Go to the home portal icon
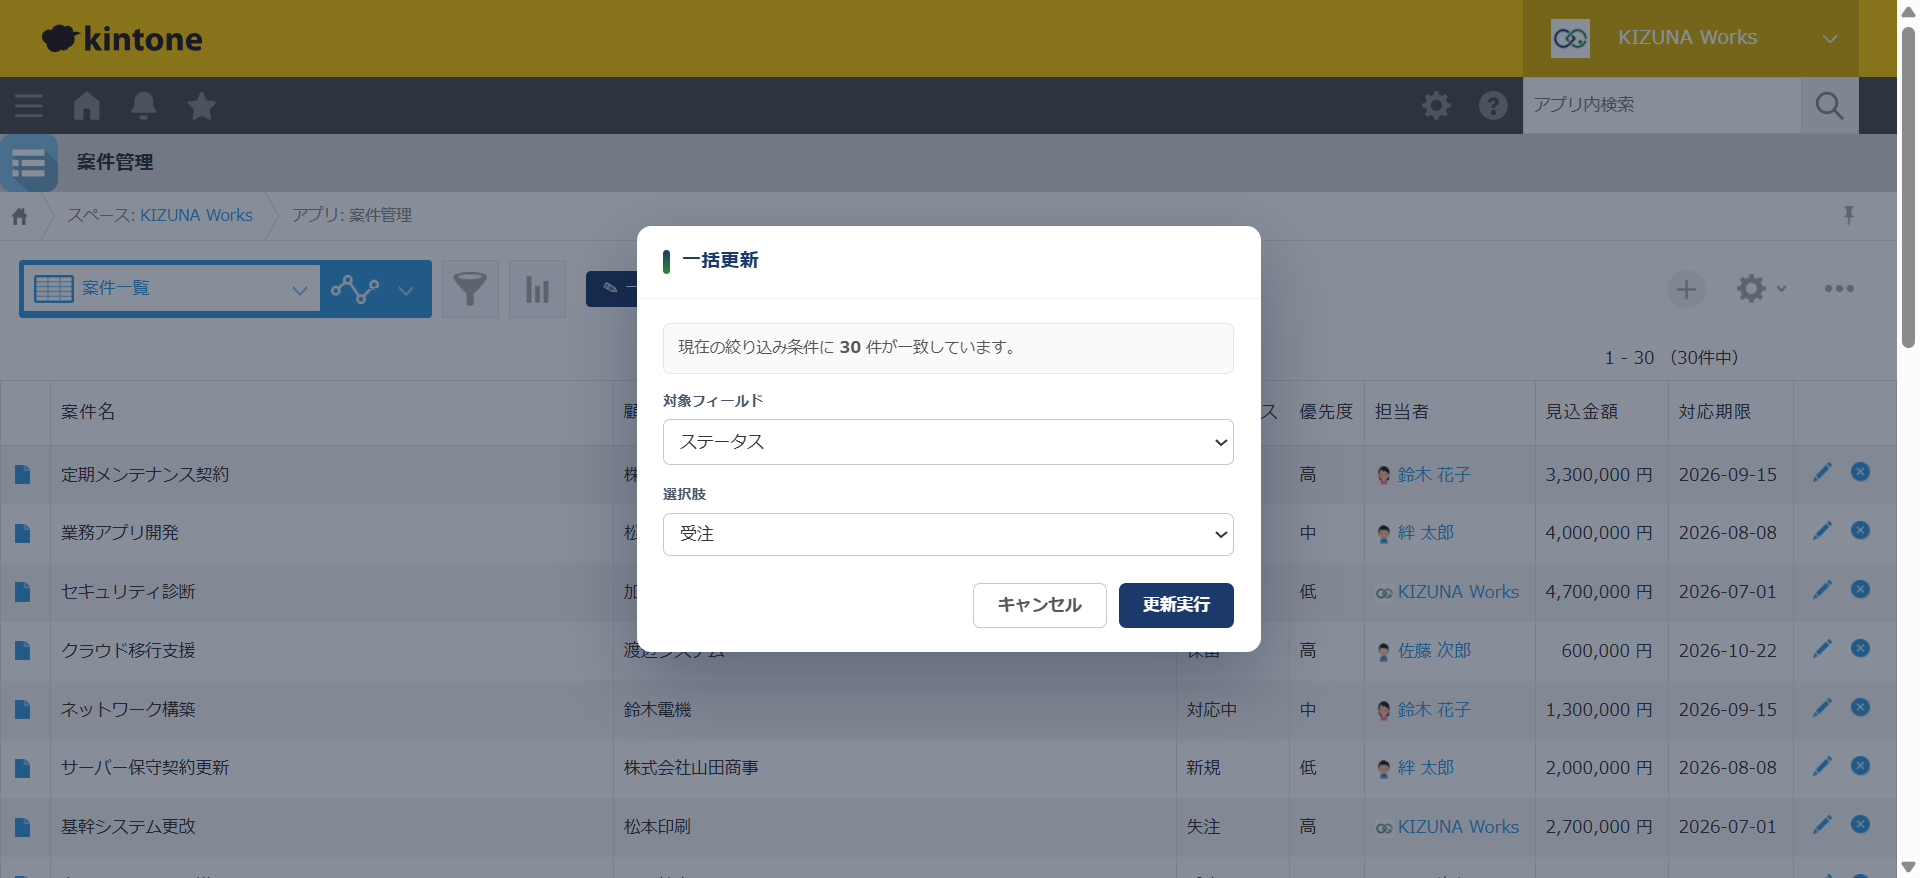The image size is (1920, 878). pyautogui.click(x=87, y=105)
